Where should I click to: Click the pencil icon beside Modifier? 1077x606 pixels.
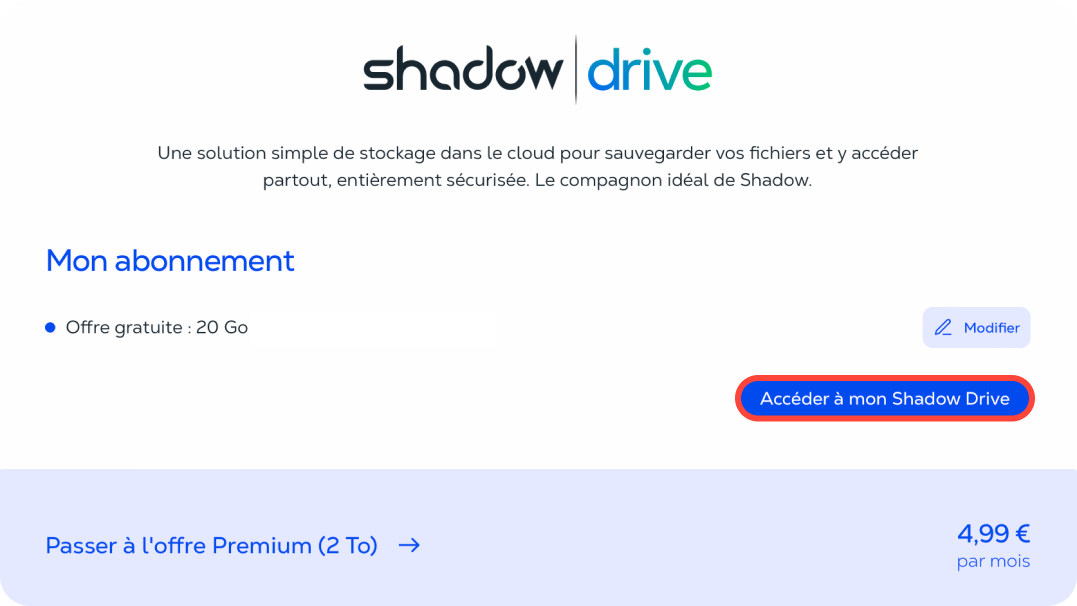pos(943,328)
